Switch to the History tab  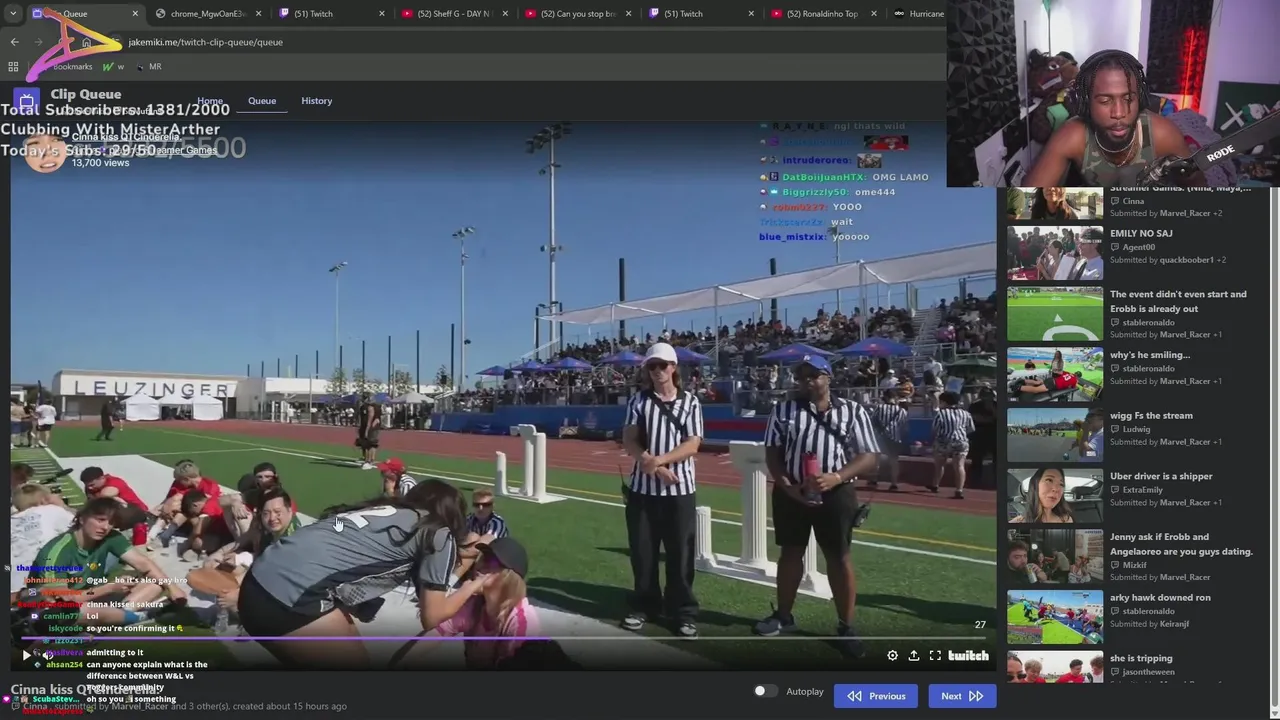tap(316, 101)
